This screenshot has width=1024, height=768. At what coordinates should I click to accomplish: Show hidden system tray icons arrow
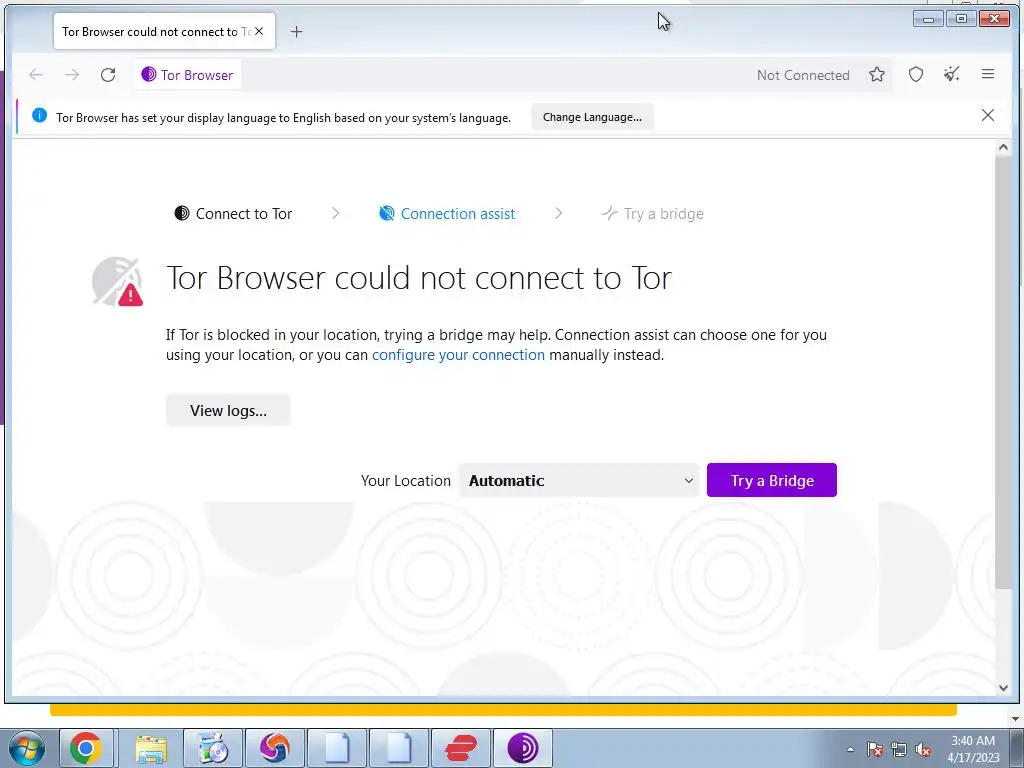(850, 749)
